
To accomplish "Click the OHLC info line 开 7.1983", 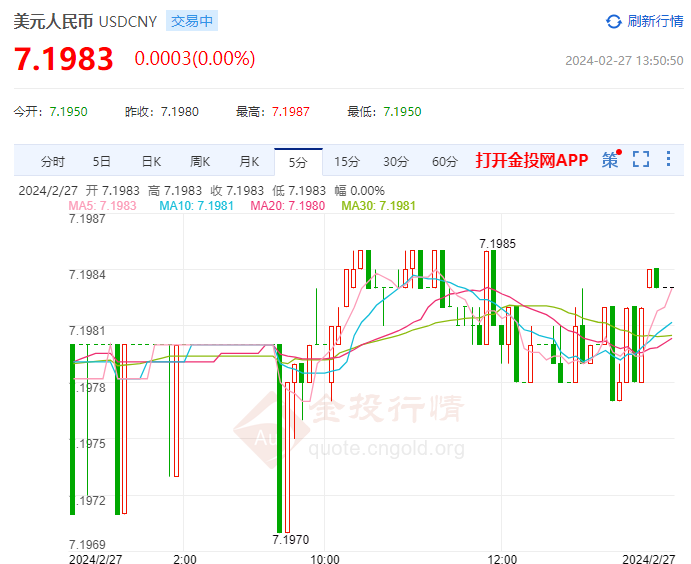I will (113, 191).
